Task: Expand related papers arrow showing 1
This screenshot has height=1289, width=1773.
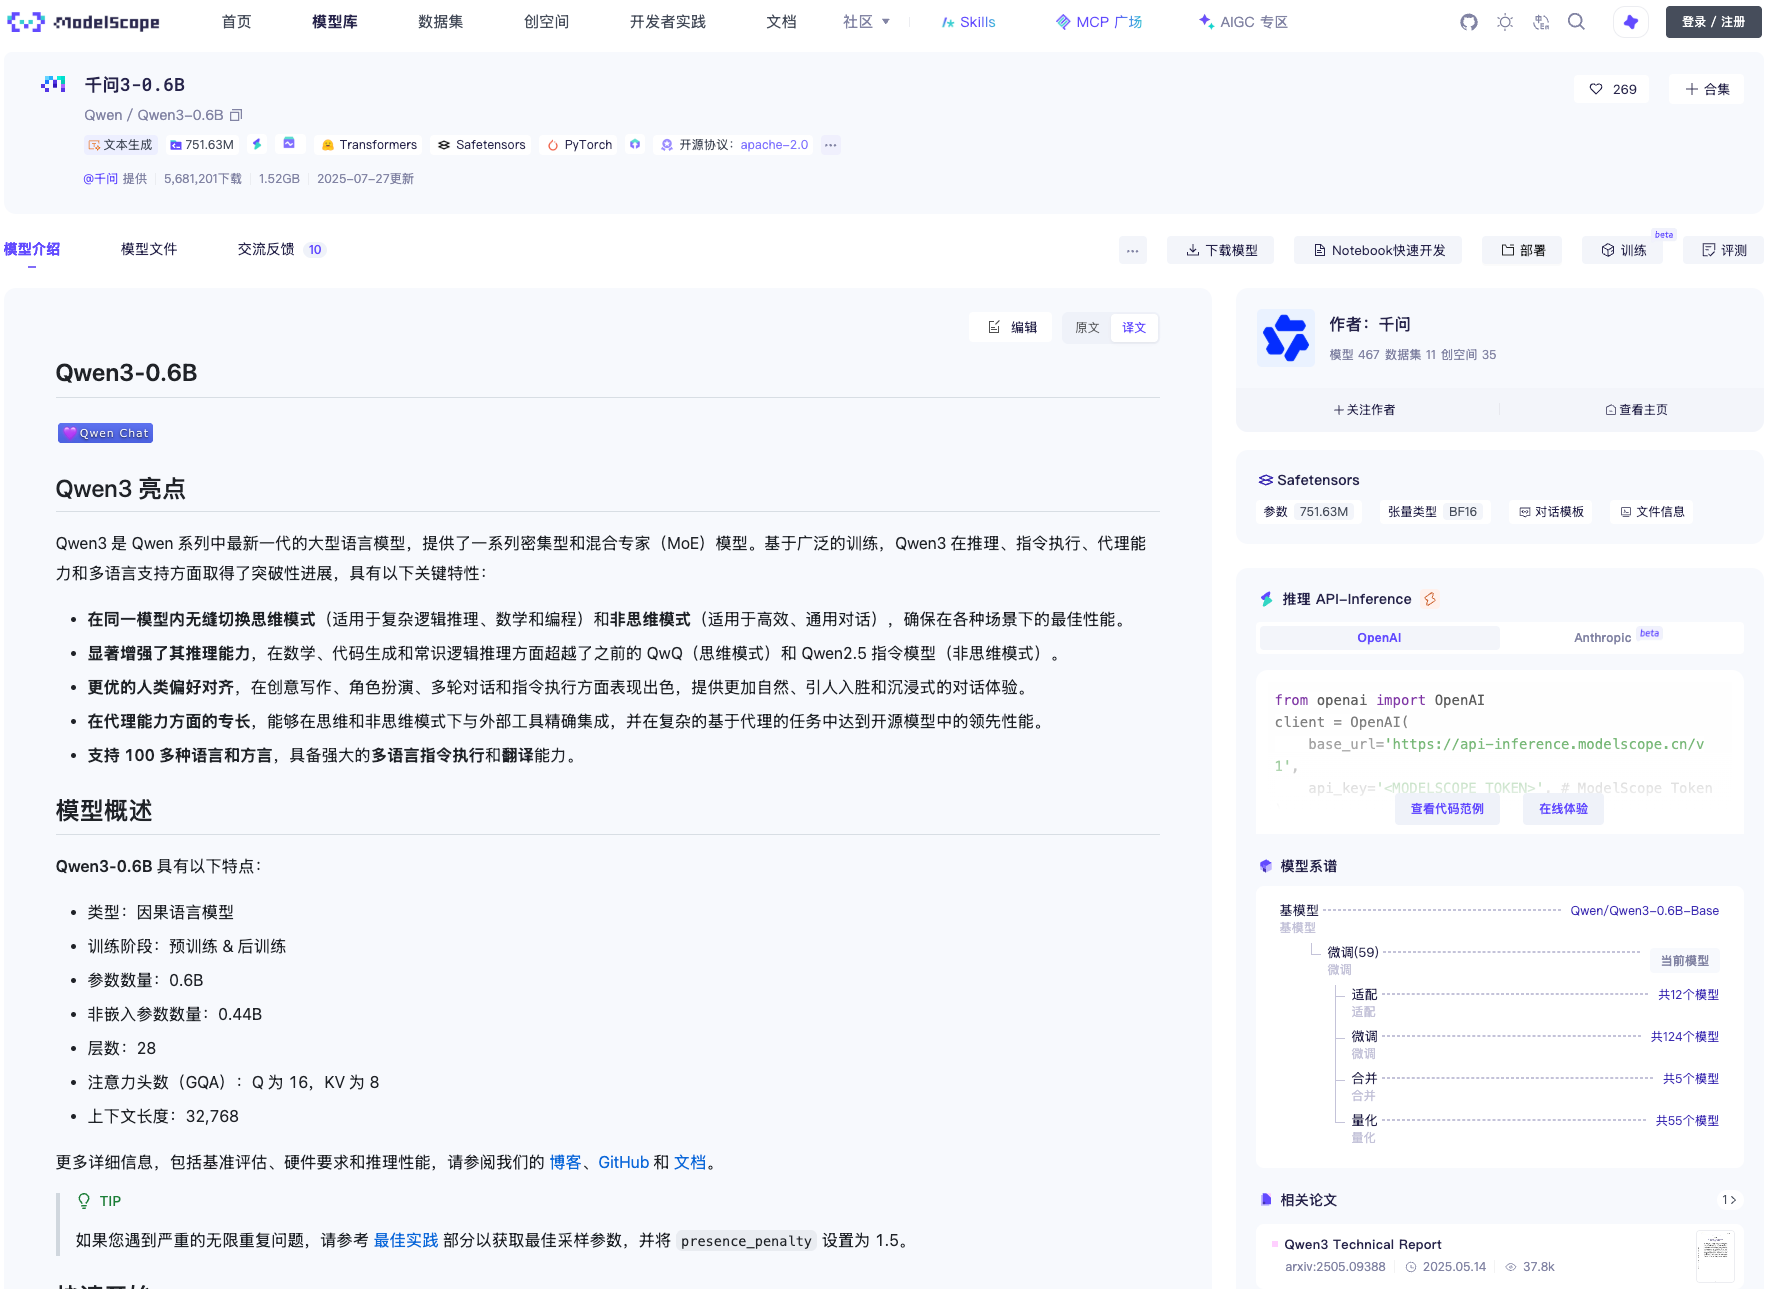Action: point(1728,1200)
